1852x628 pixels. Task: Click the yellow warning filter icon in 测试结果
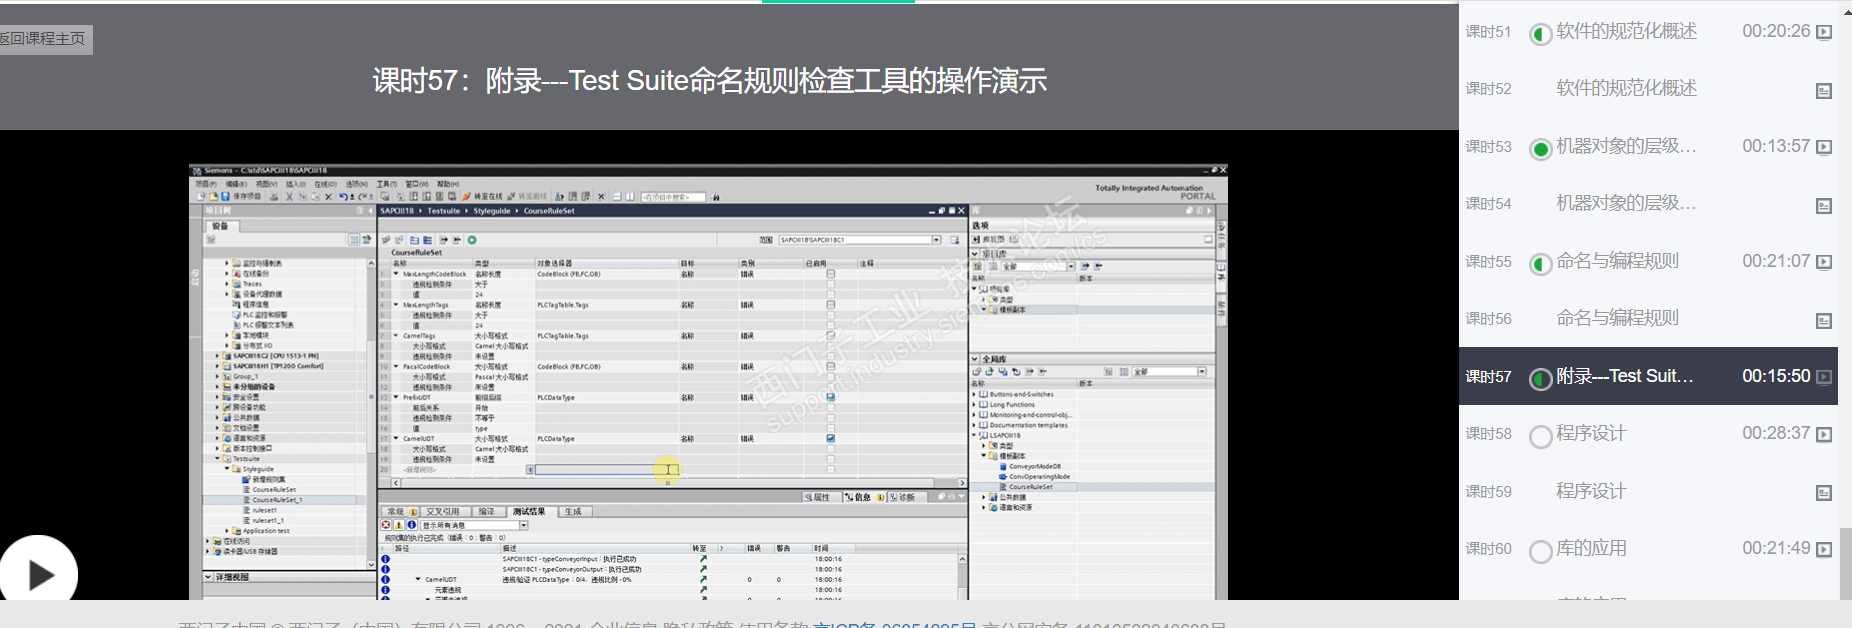click(x=399, y=525)
